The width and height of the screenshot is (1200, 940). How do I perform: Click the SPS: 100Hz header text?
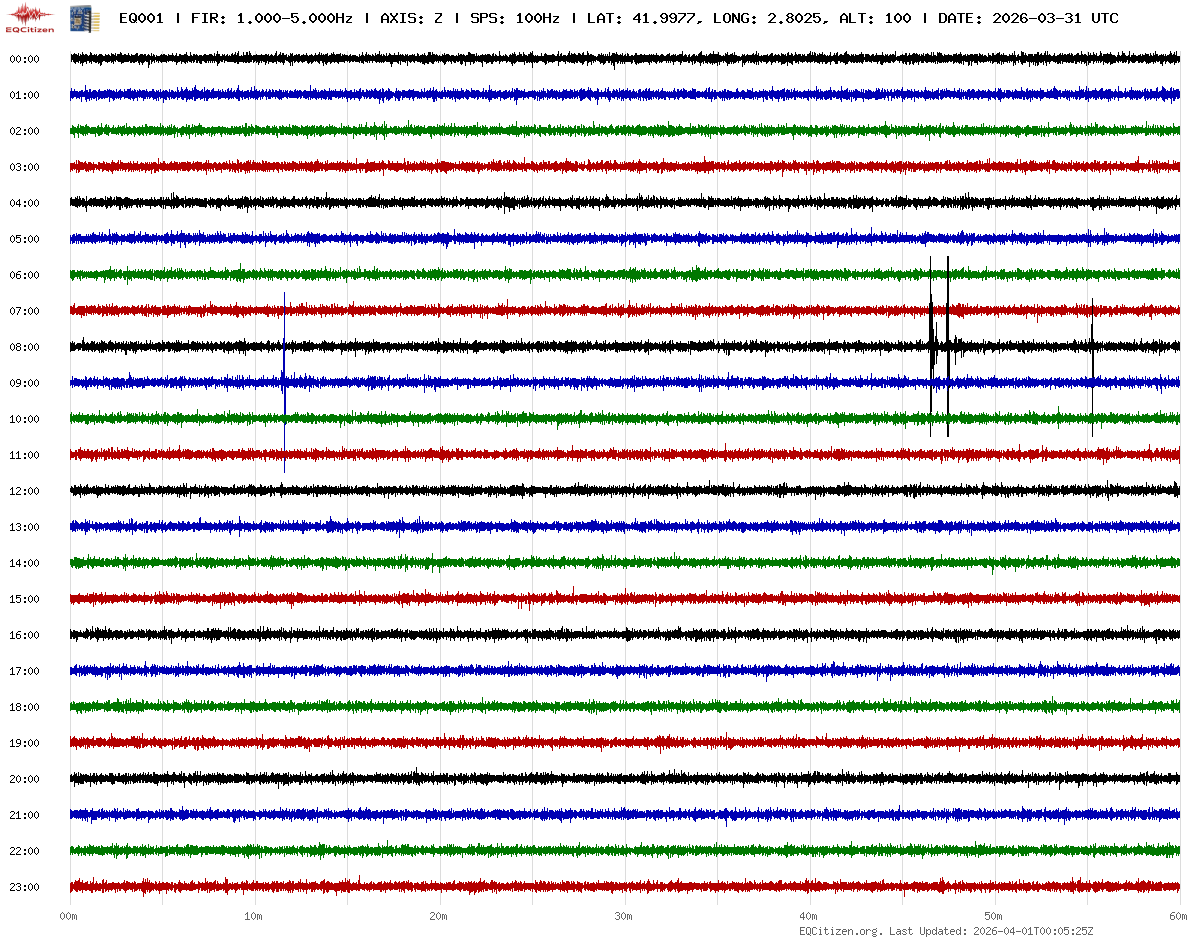(x=514, y=19)
